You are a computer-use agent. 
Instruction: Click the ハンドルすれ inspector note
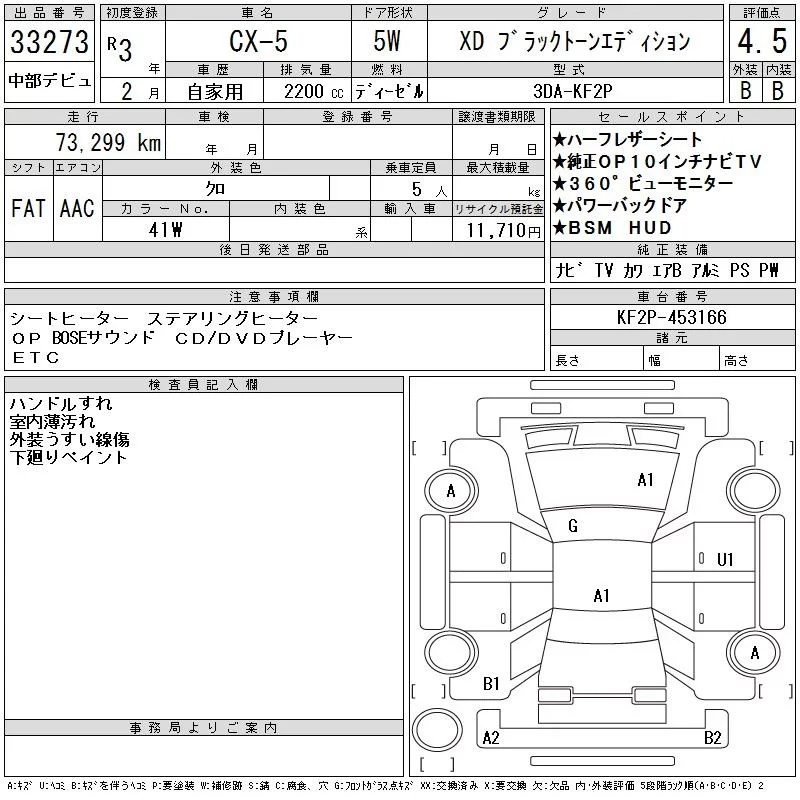tap(61, 404)
